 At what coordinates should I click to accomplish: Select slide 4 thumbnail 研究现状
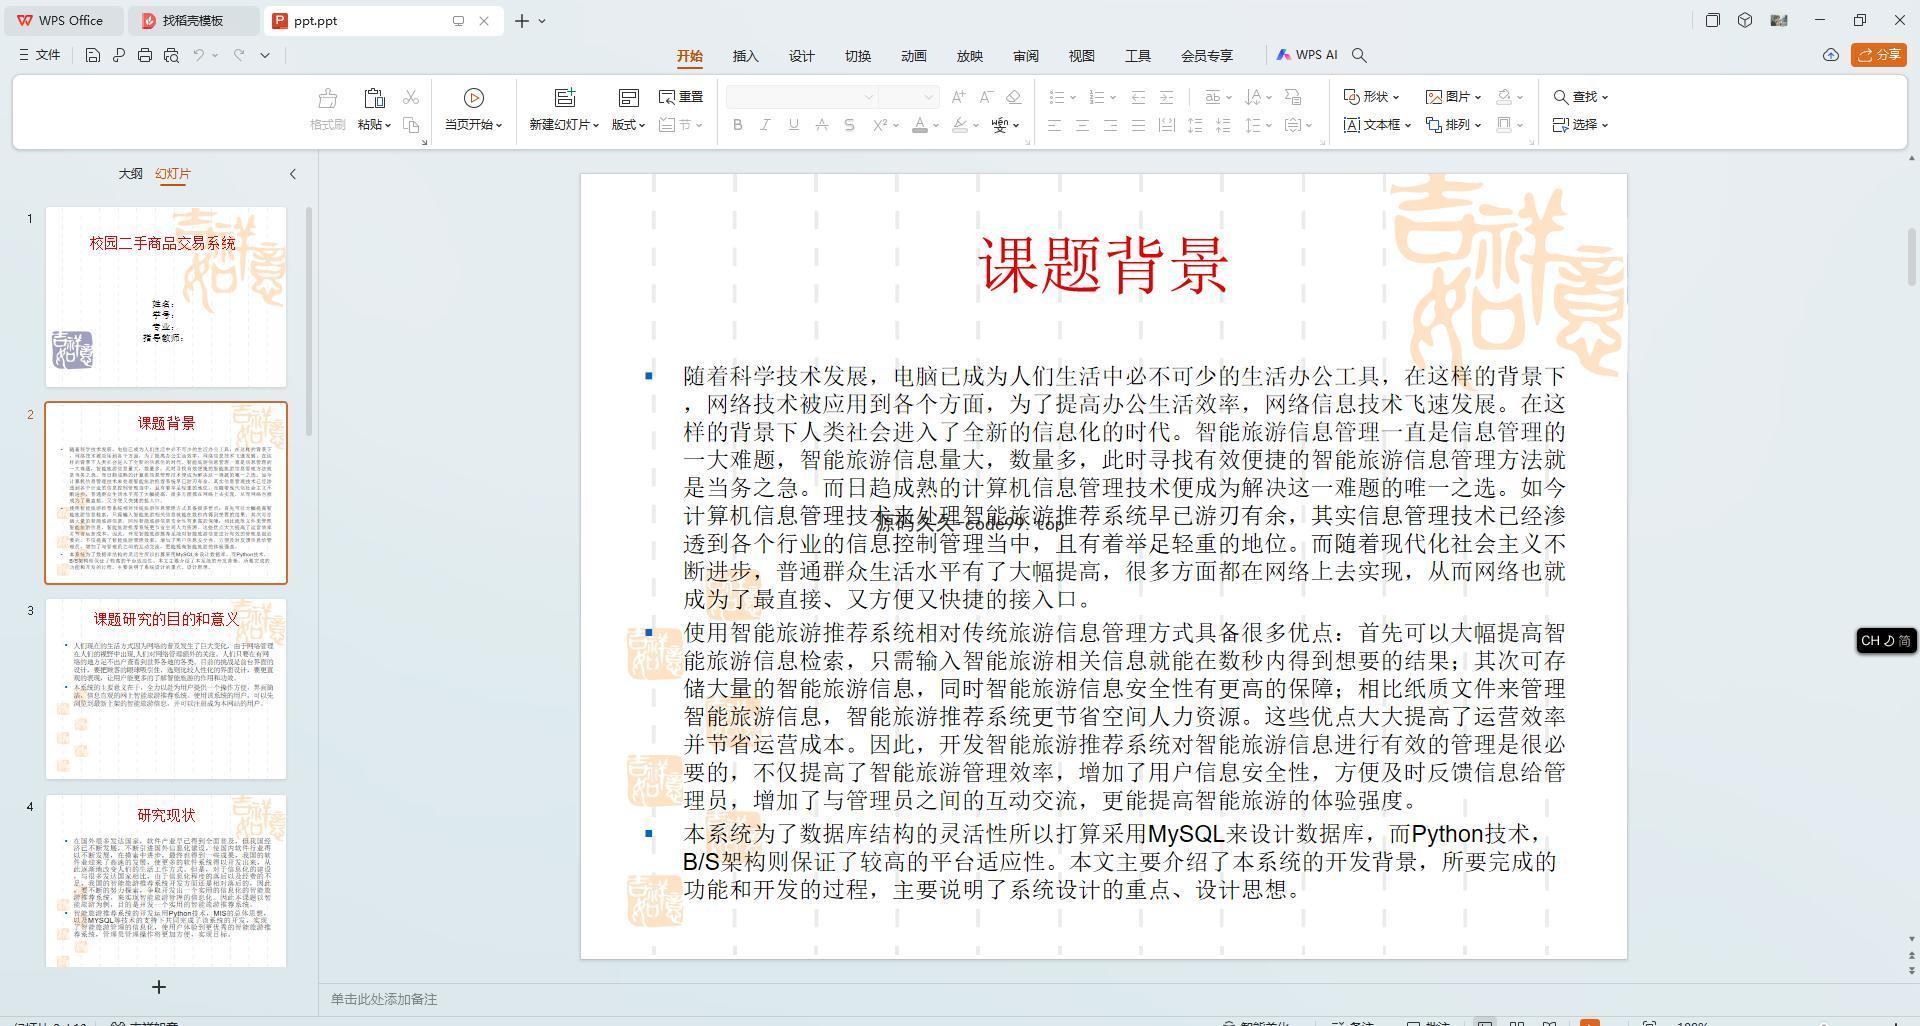tap(166, 881)
